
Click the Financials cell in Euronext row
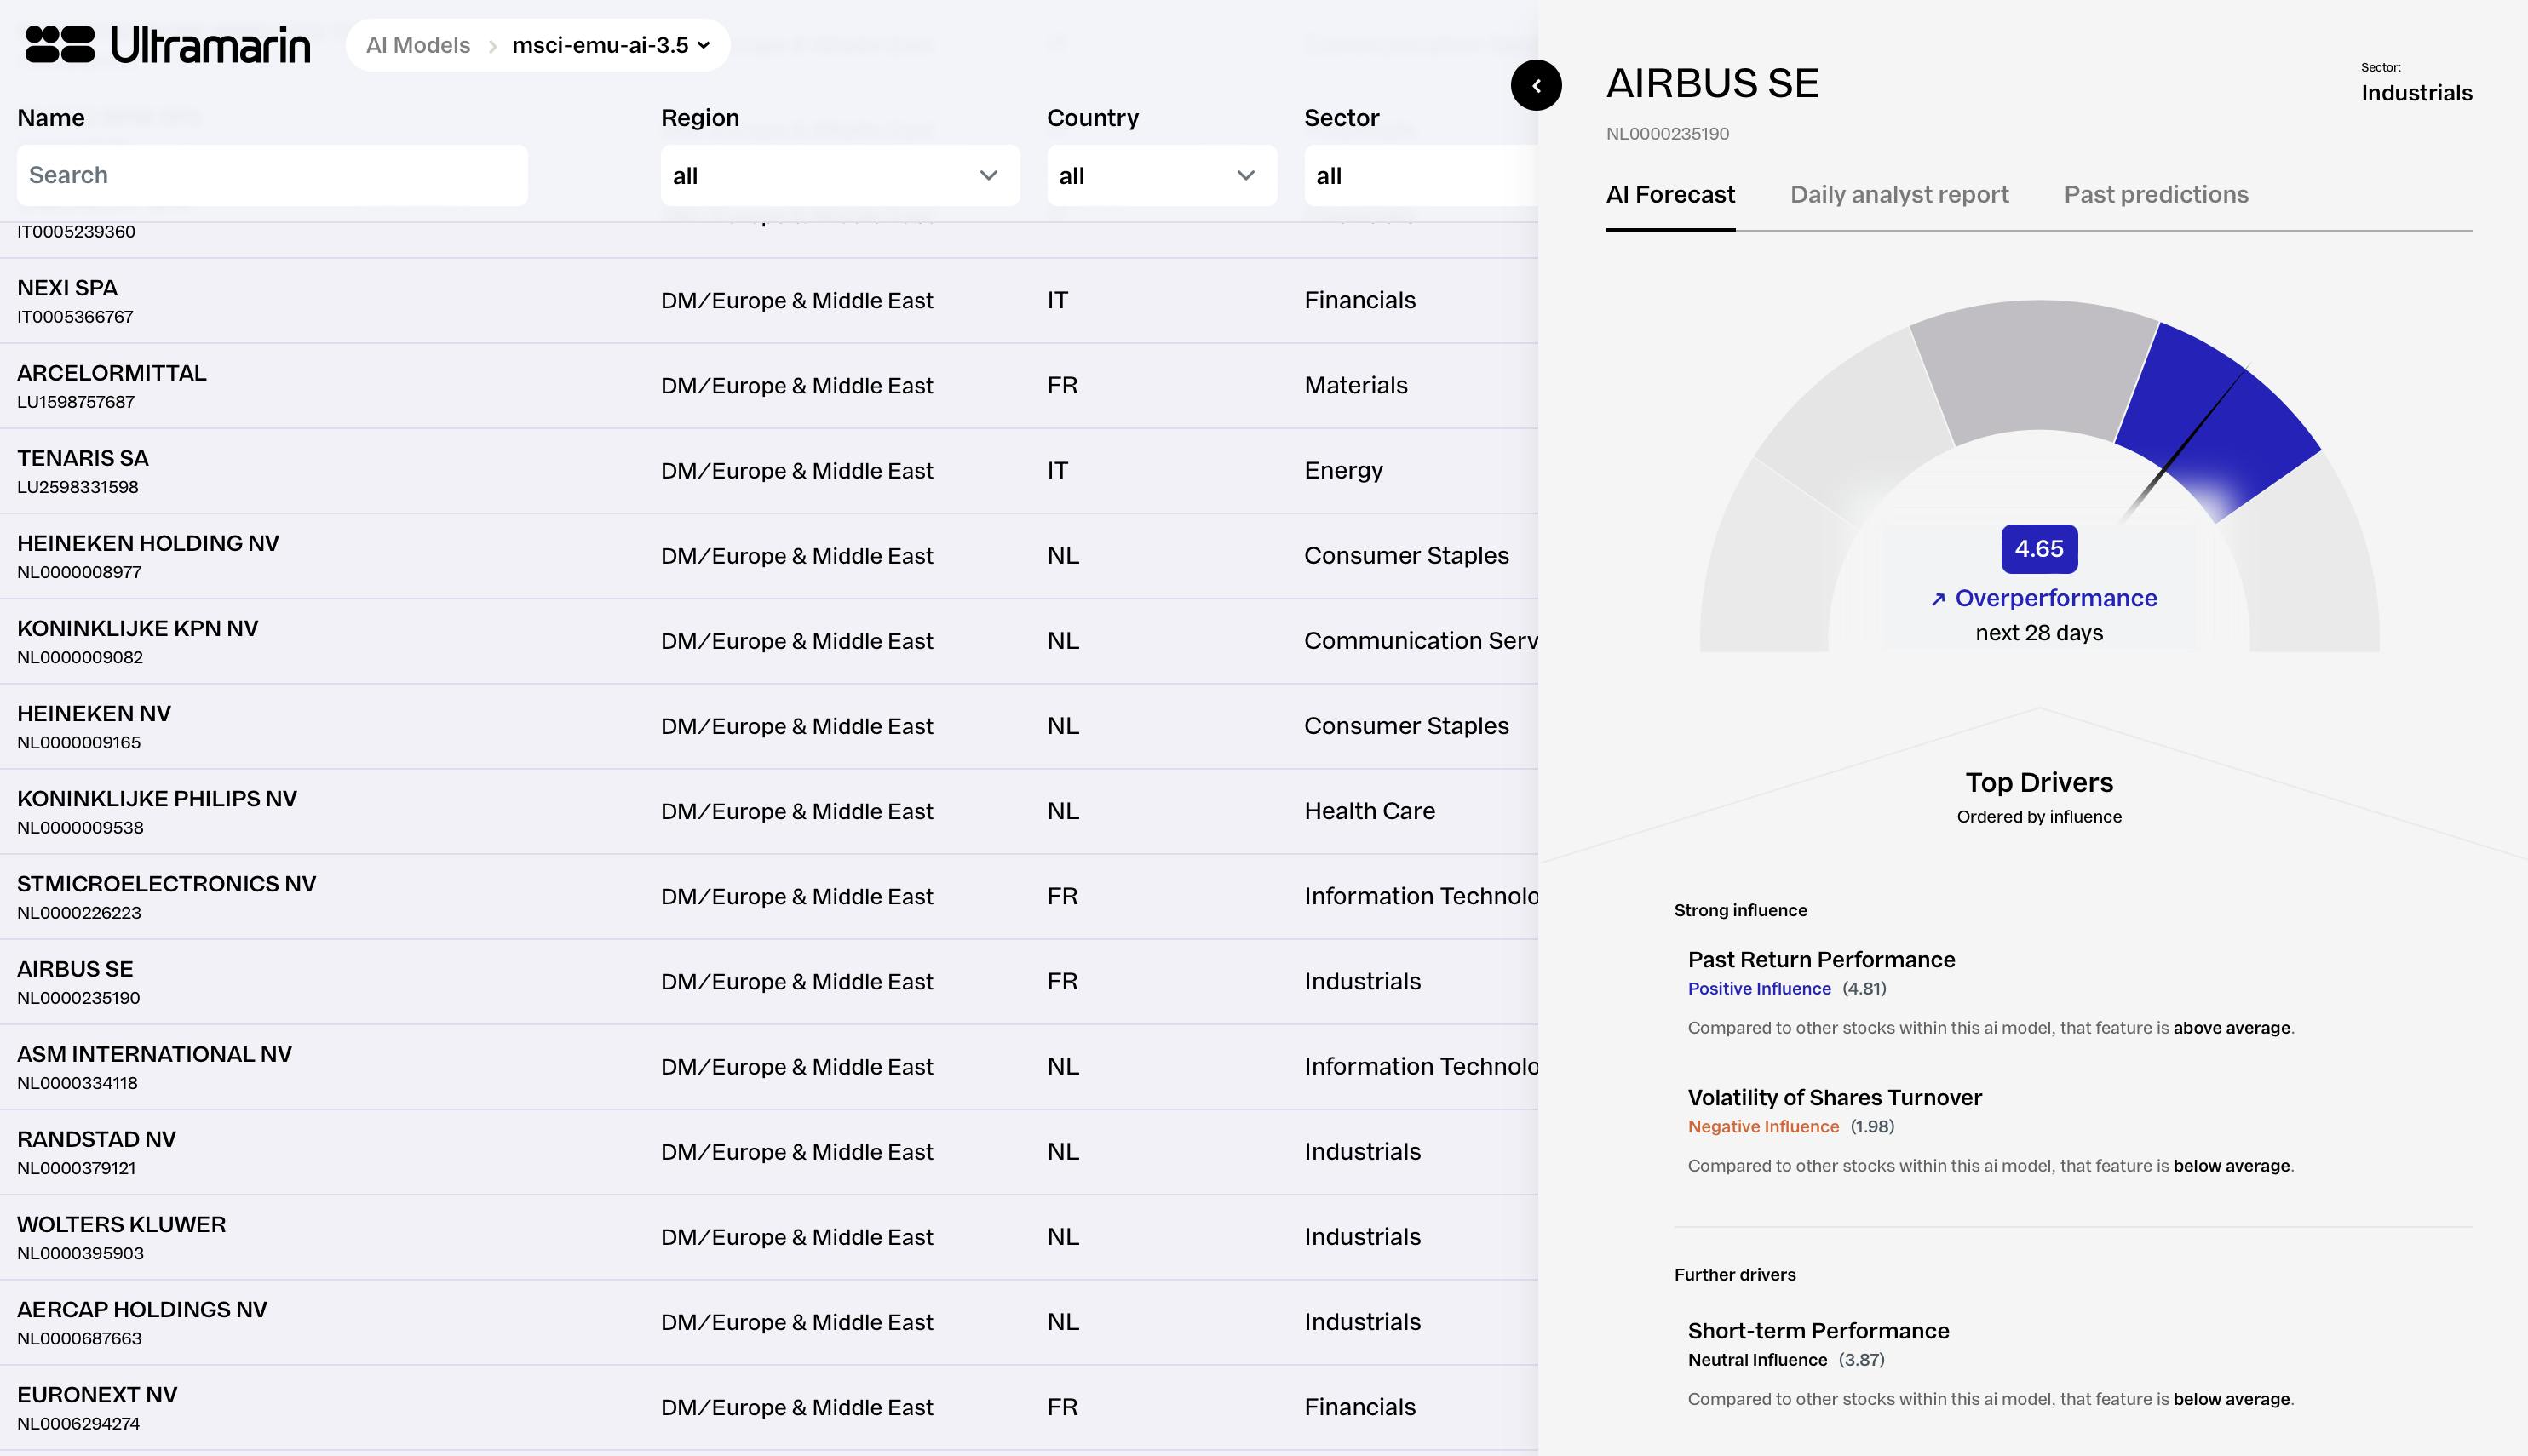(x=1359, y=1407)
